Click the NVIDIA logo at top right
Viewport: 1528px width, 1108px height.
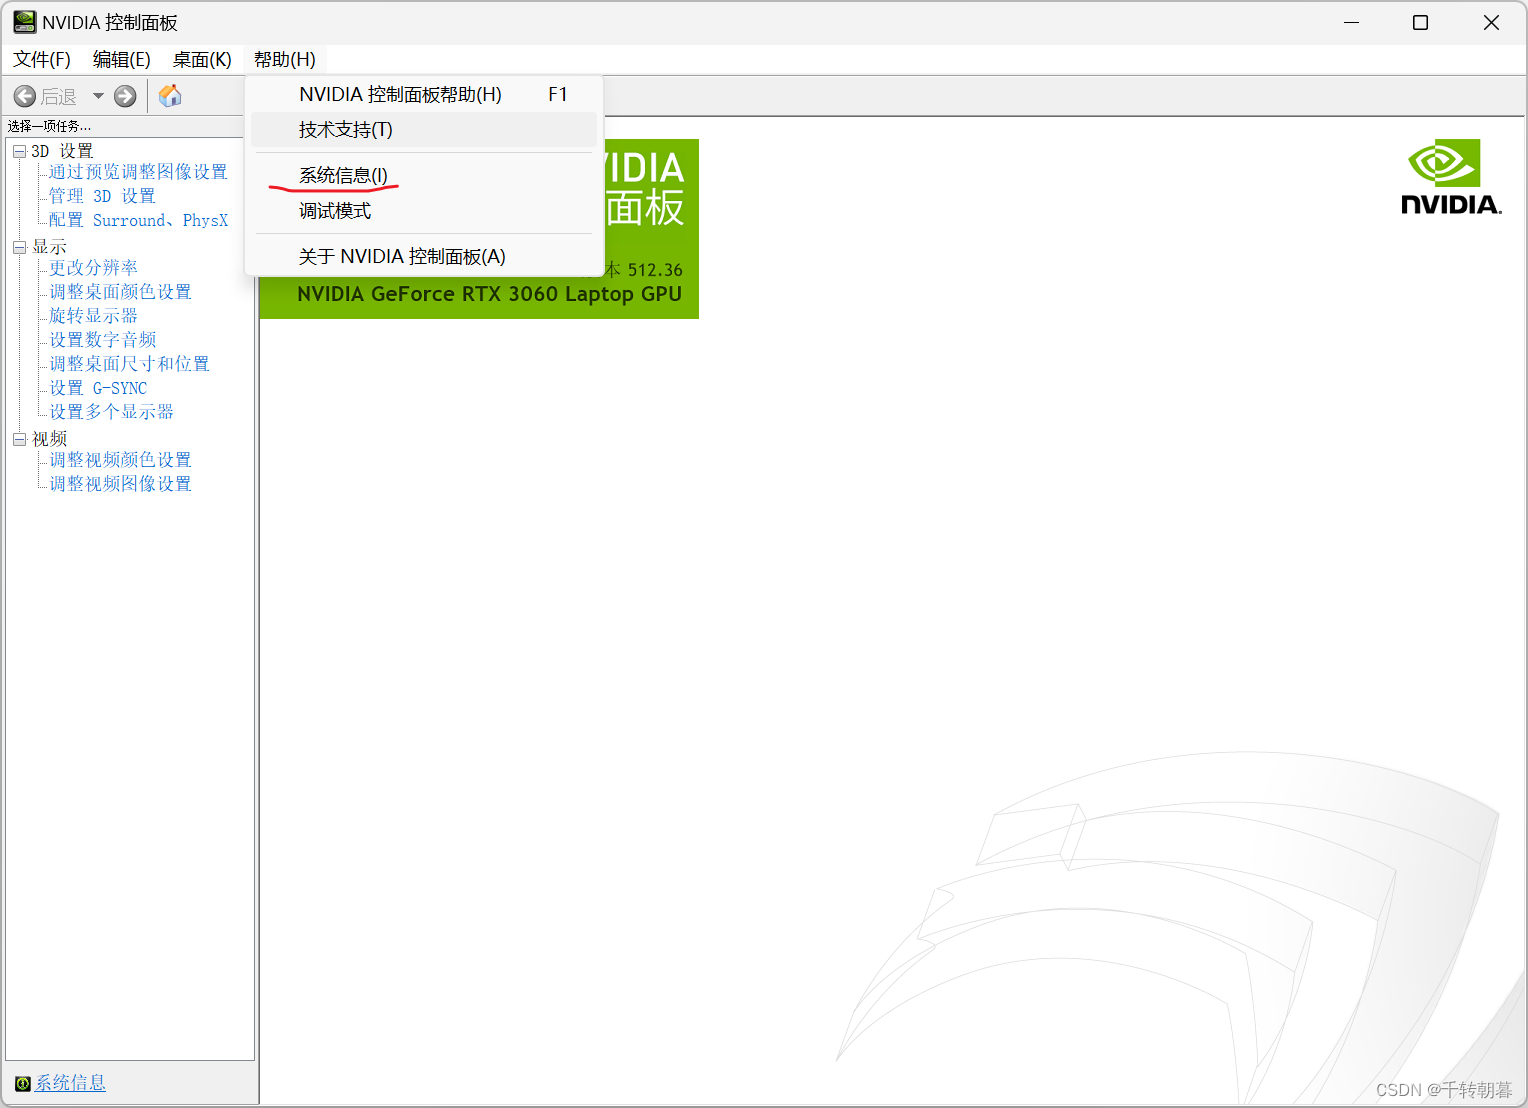(x=1451, y=177)
